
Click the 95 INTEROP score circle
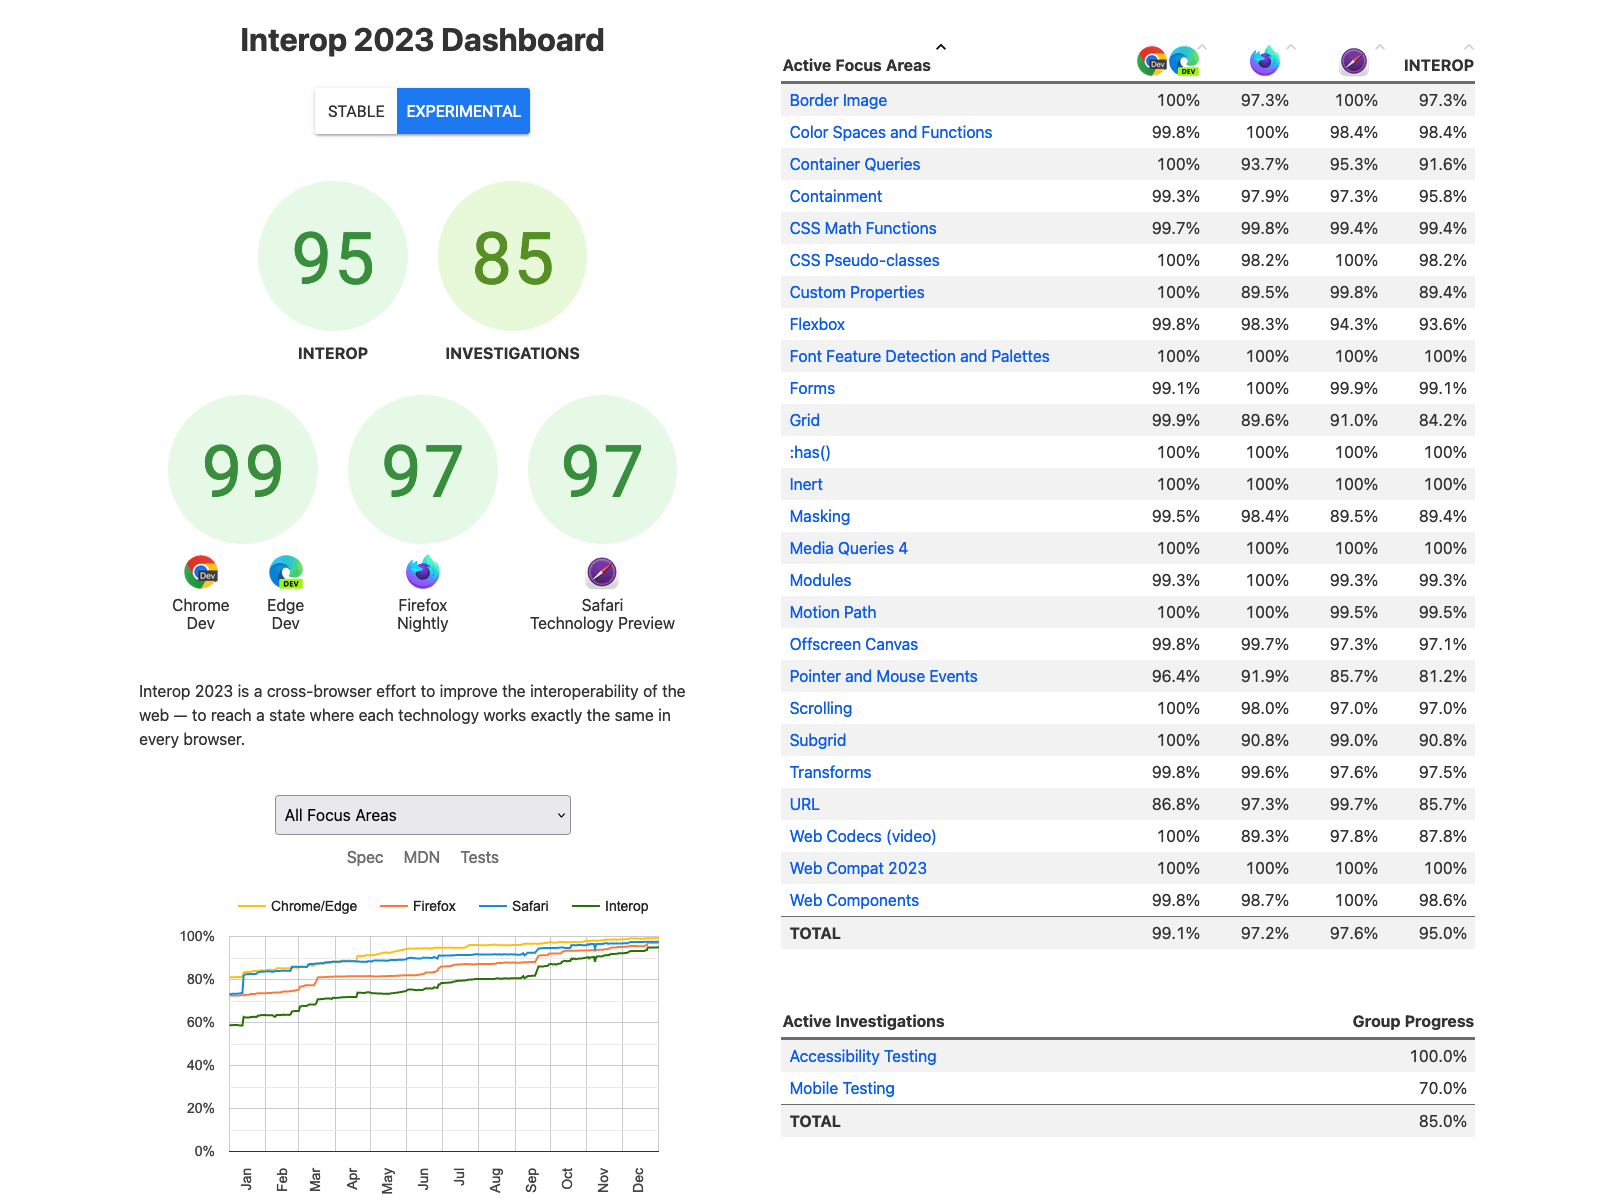coord(333,257)
